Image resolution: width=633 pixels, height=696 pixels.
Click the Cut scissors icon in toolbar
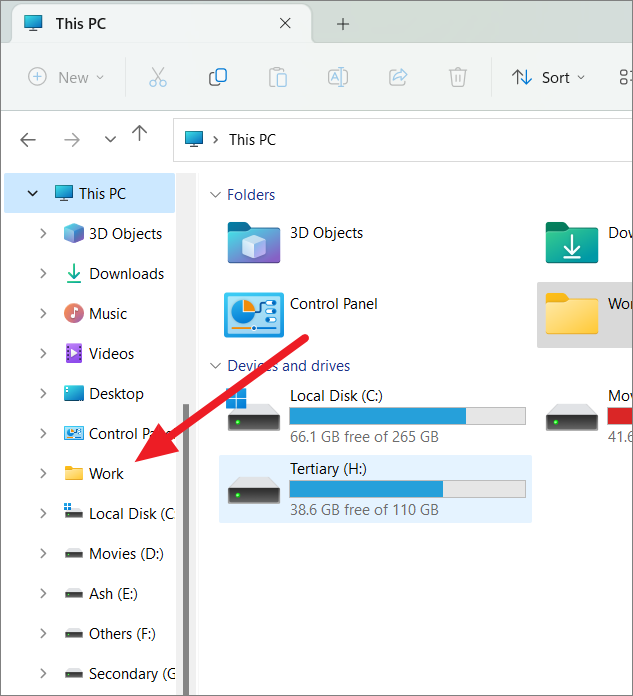point(158,77)
